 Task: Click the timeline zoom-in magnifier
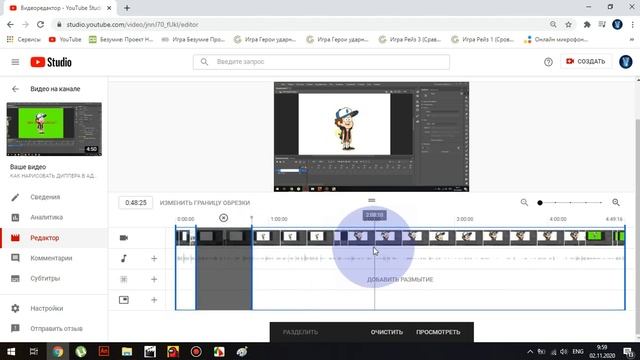(x=616, y=202)
